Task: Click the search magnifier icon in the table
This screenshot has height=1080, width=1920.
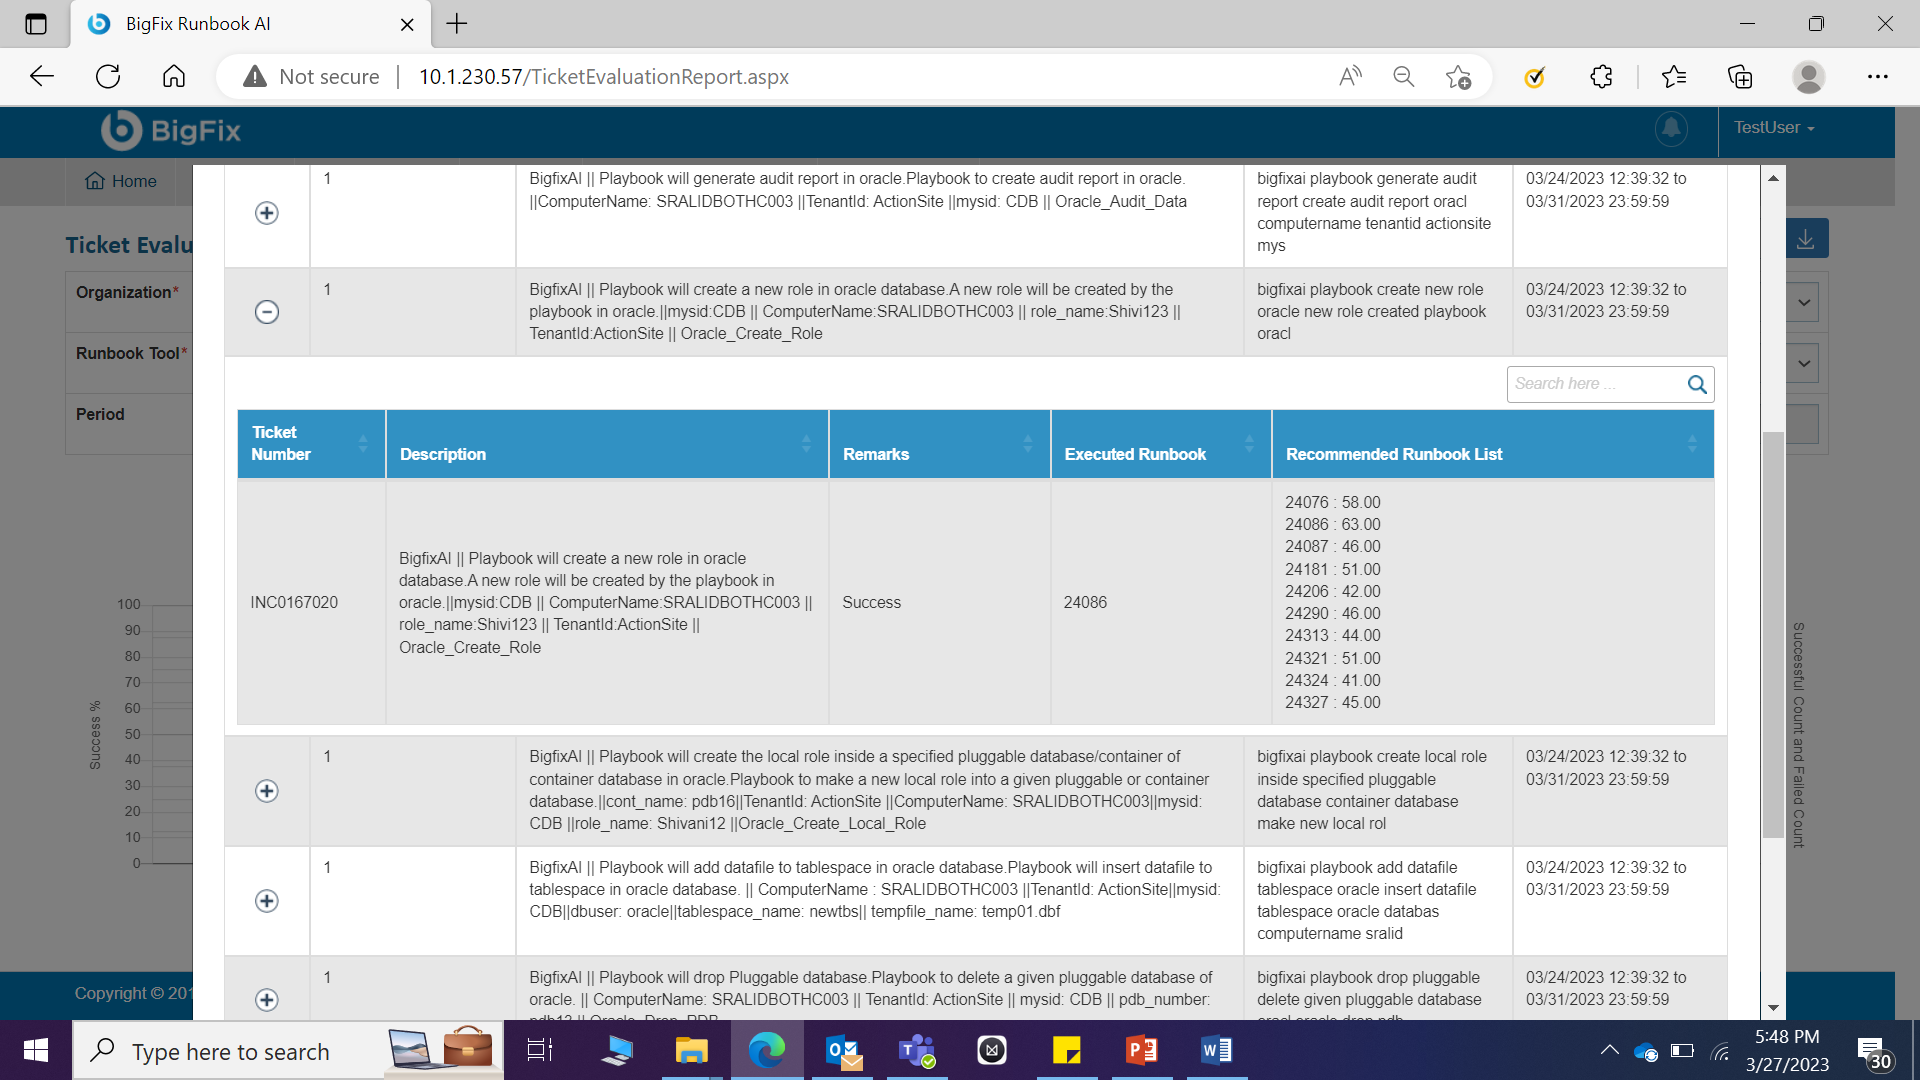Action: click(x=1696, y=385)
